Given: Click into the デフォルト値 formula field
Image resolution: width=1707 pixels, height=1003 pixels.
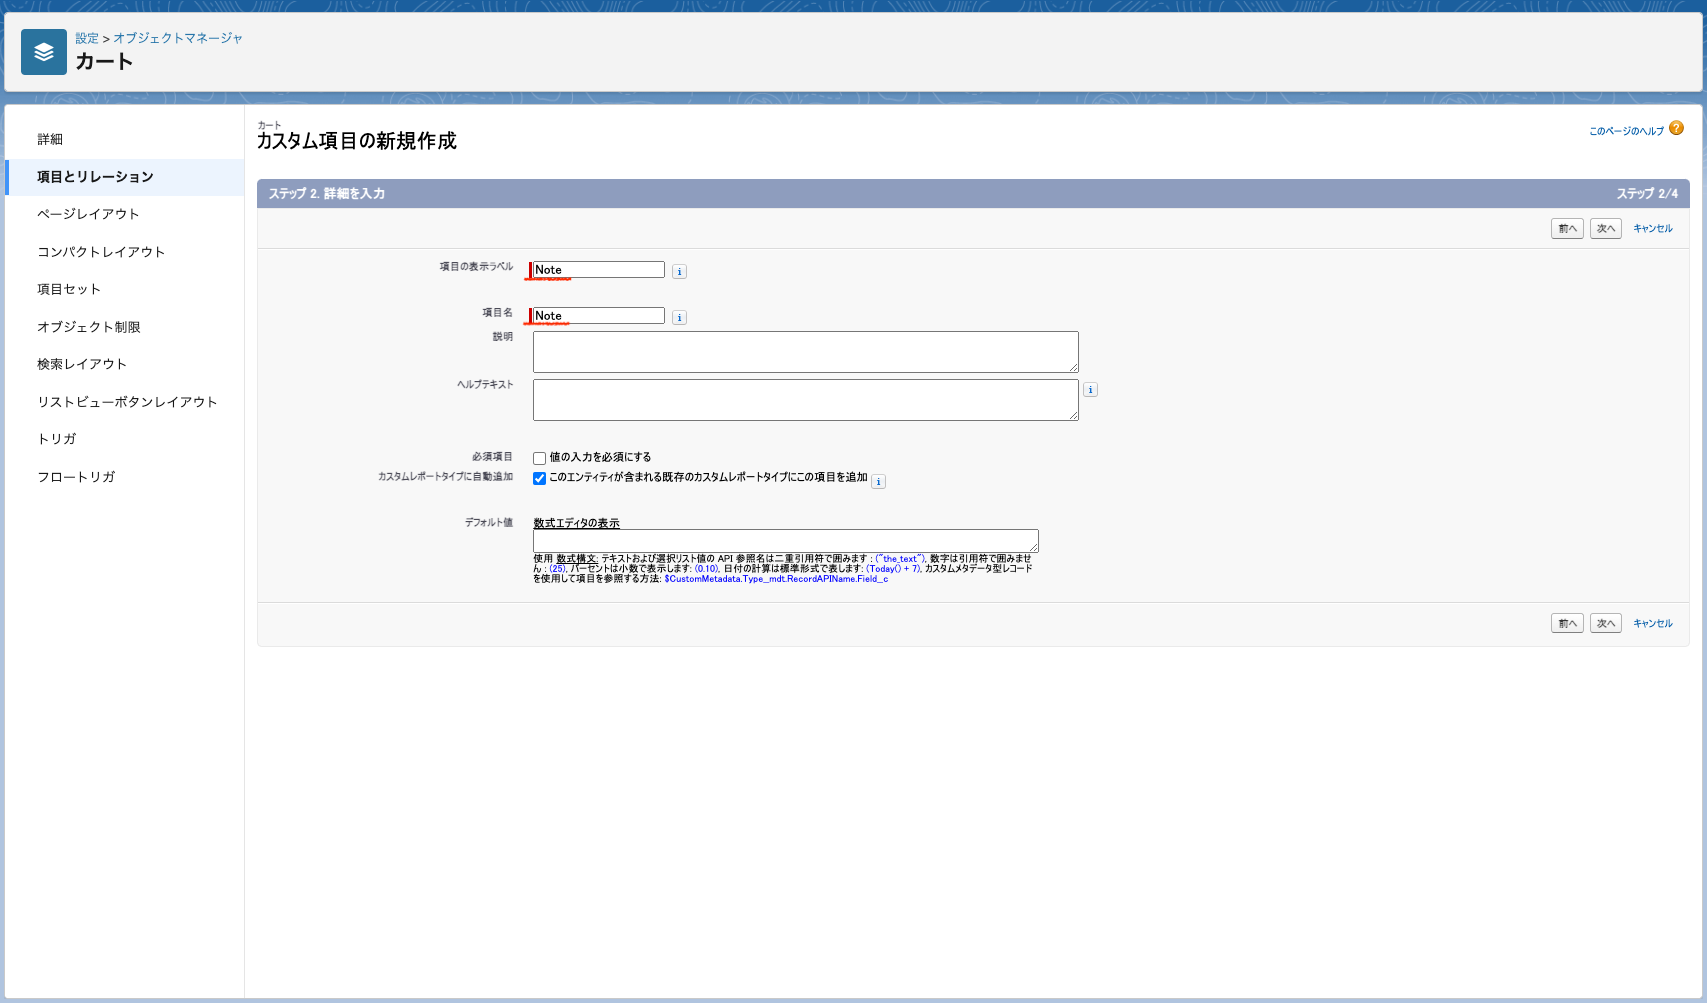Looking at the screenshot, I should (786, 541).
